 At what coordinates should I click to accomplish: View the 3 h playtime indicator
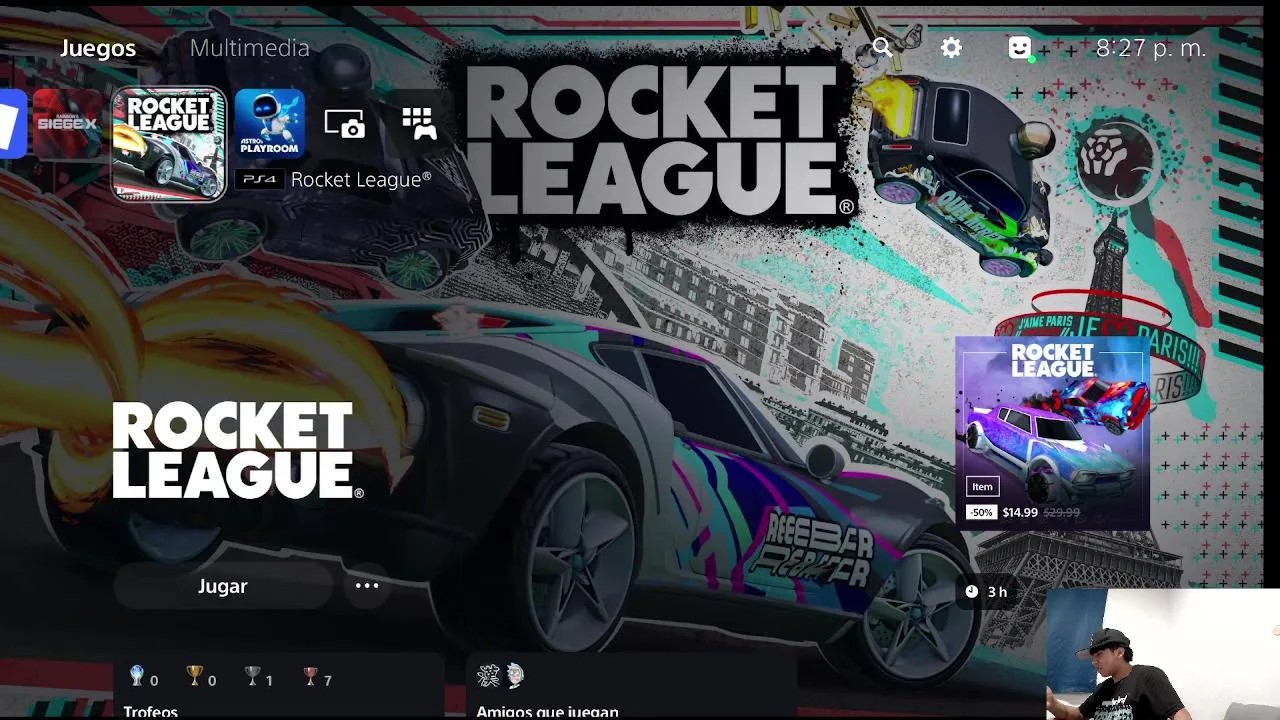986,592
